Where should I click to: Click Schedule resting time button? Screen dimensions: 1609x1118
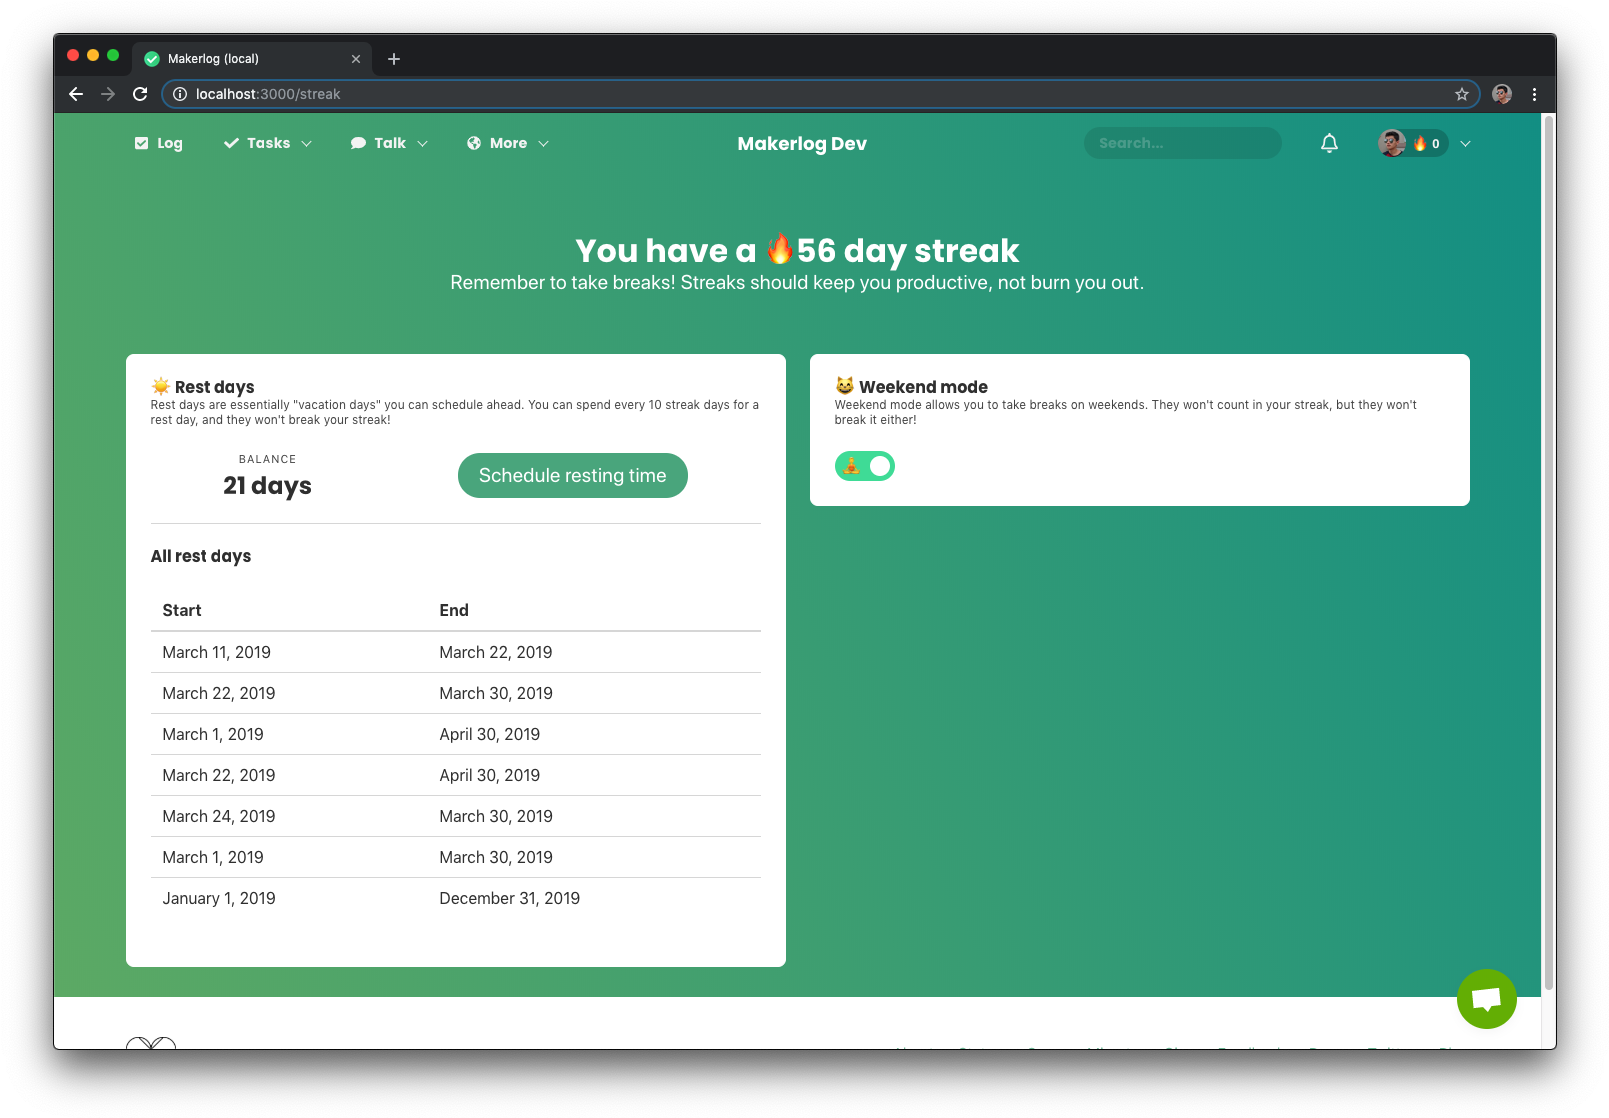click(x=573, y=475)
